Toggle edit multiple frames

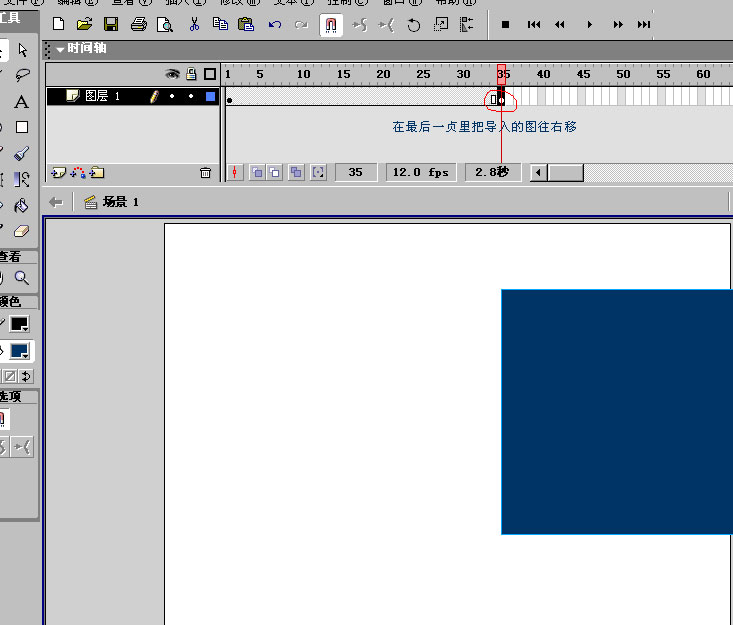coord(295,172)
